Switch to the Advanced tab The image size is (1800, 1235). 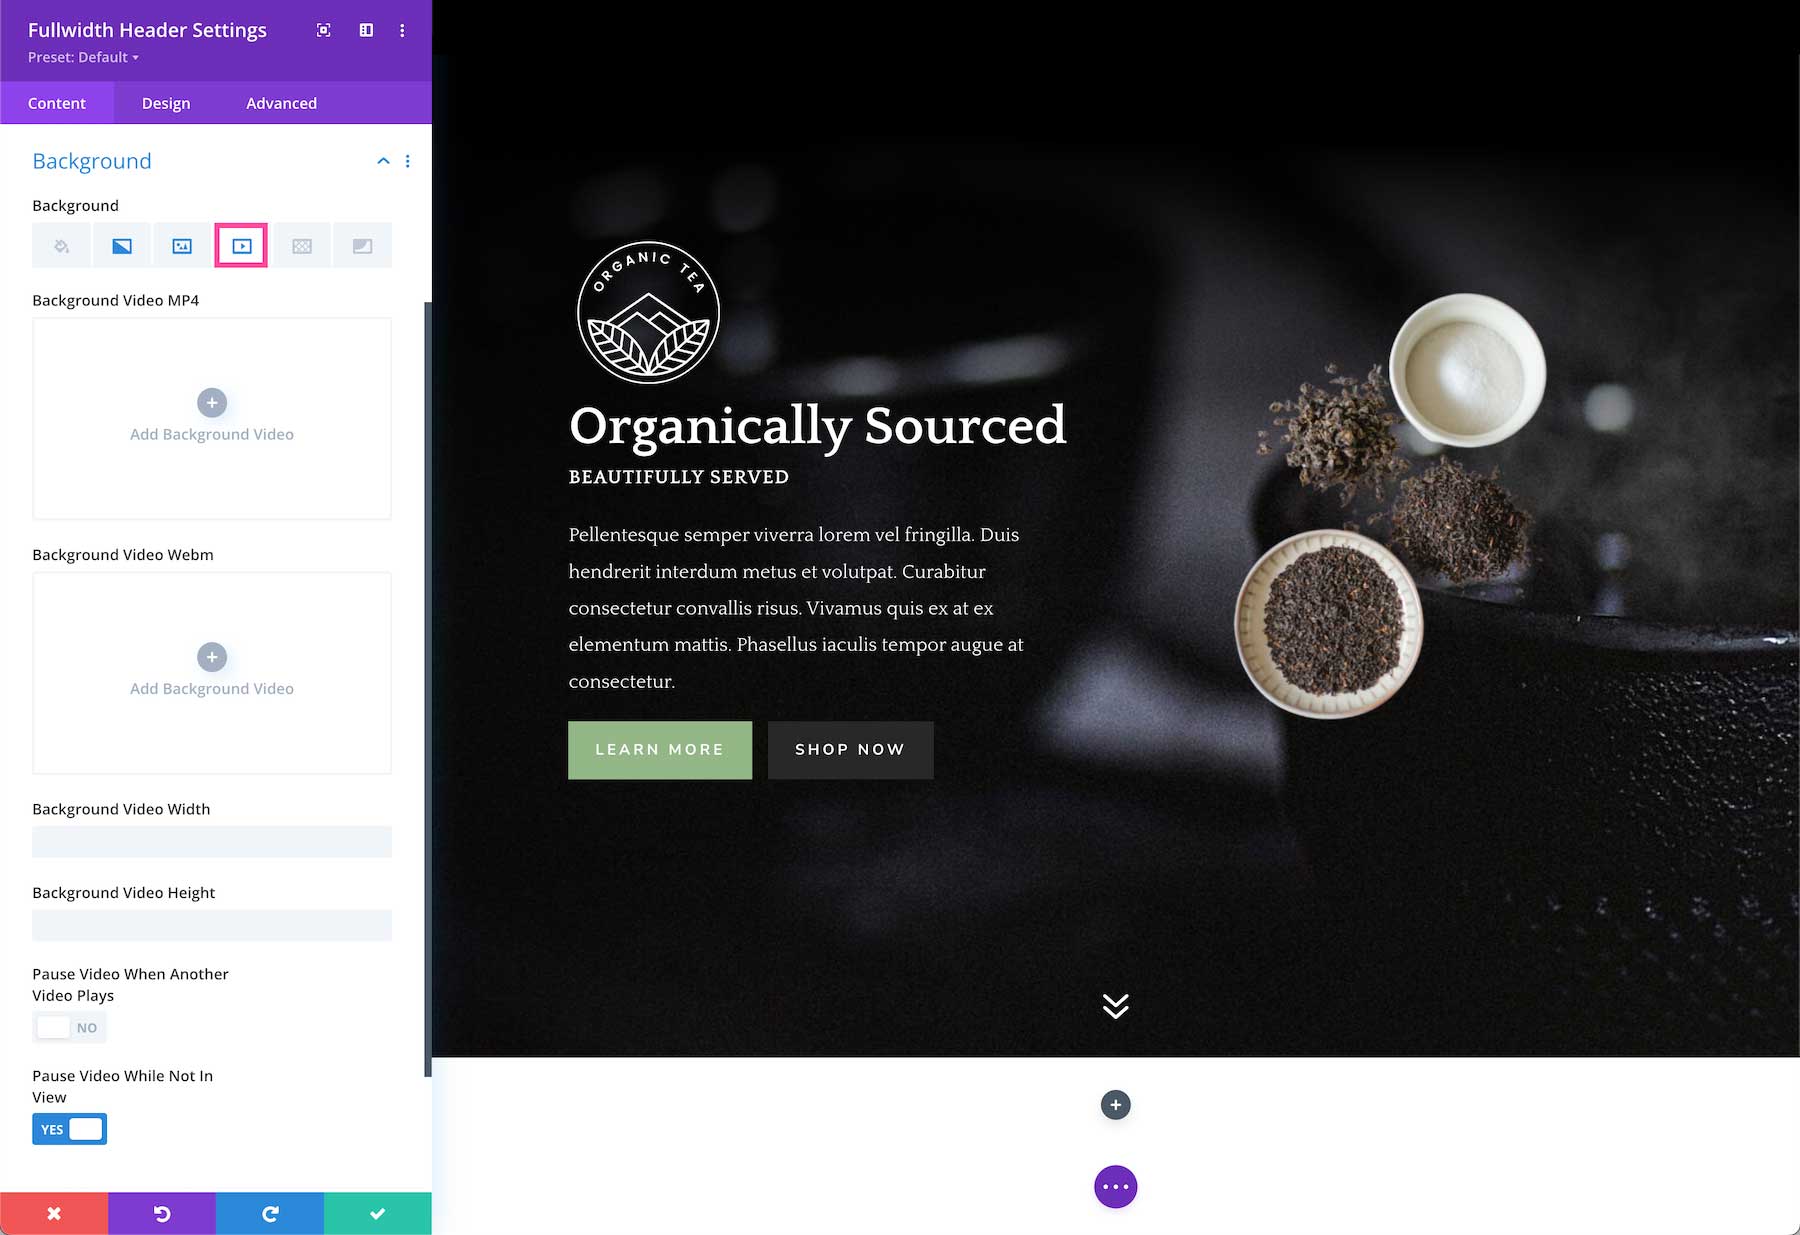tap(281, 103)
